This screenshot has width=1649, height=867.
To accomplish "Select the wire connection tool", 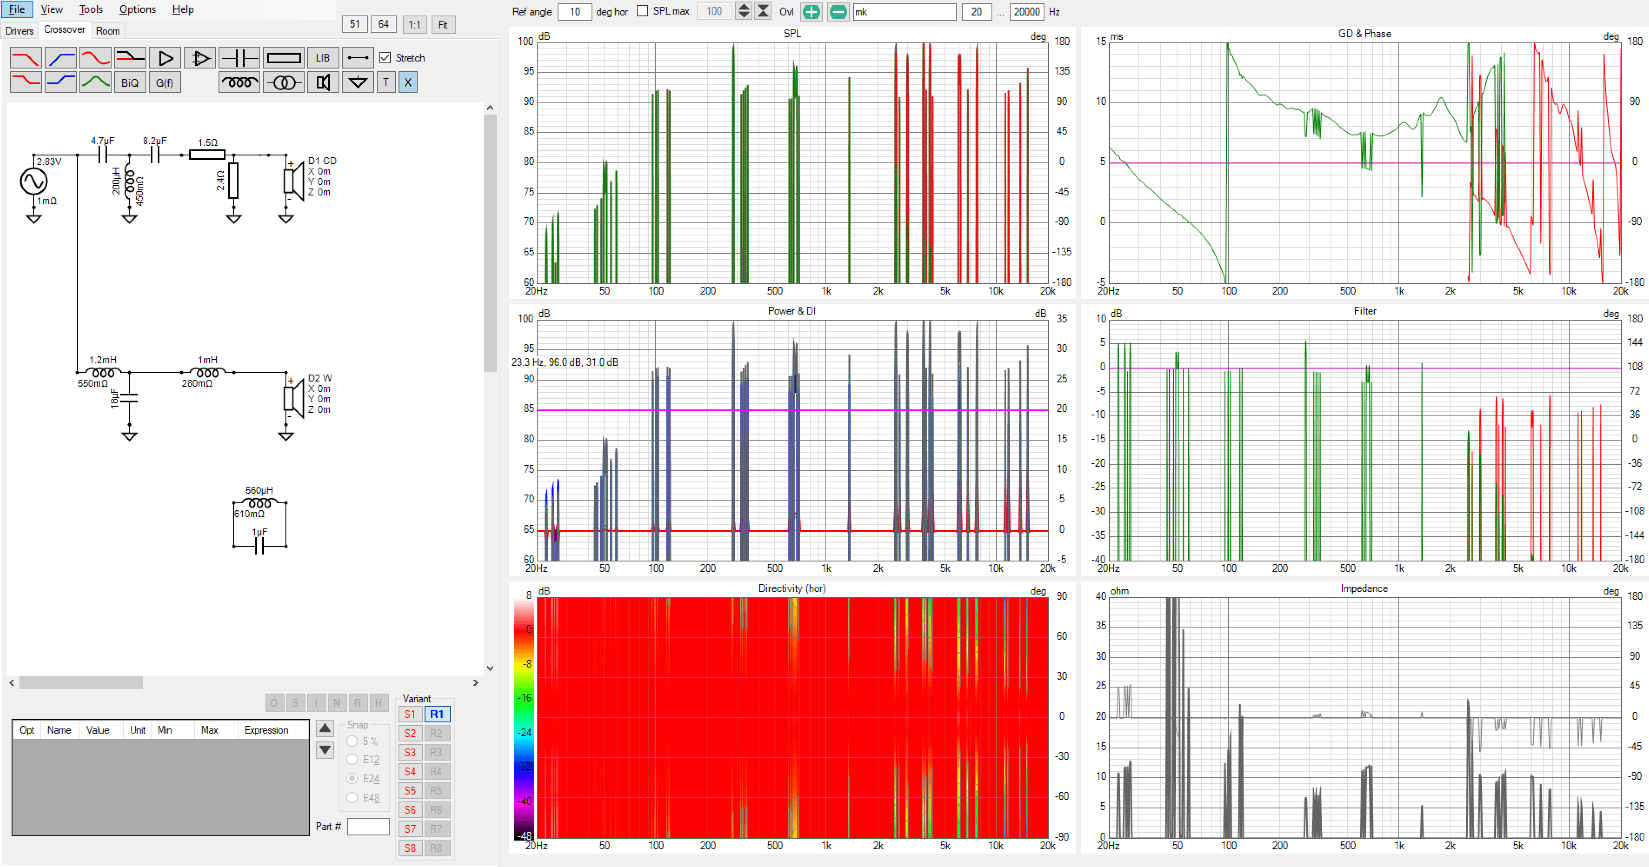I will (358, 58).
